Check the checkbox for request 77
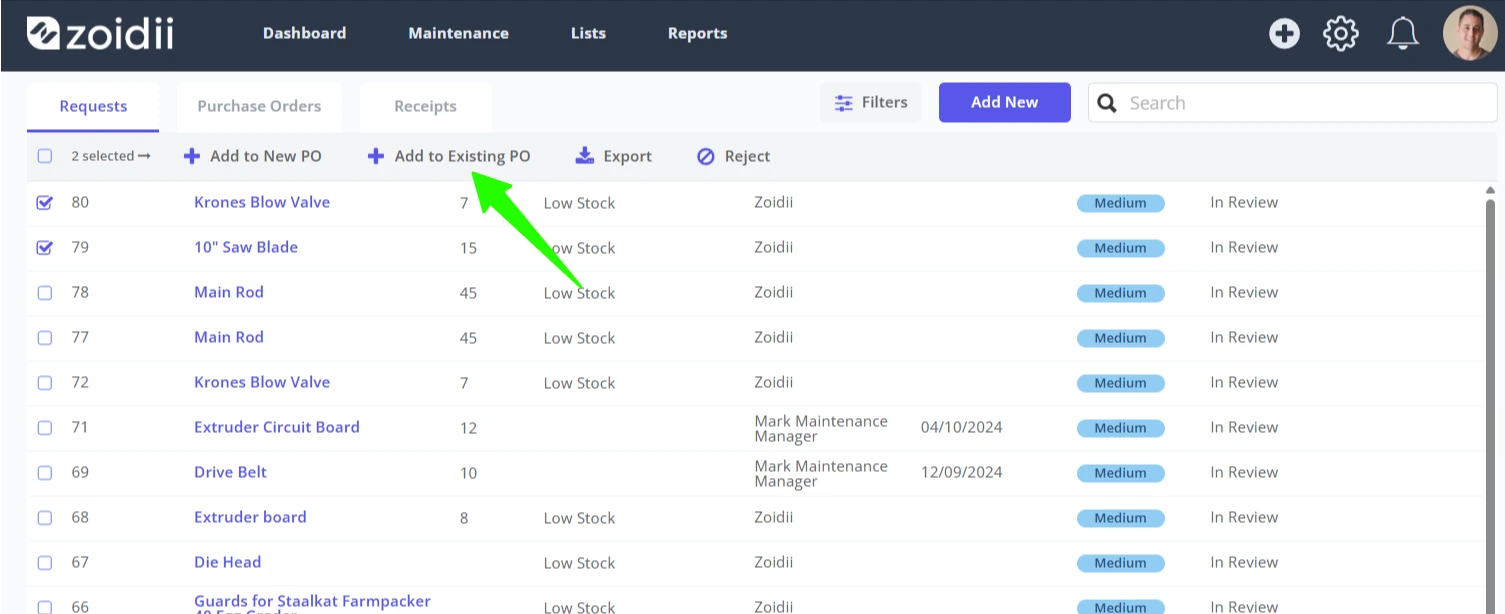Viewport: 1505px width, 614px height. [x=45, y=338]
